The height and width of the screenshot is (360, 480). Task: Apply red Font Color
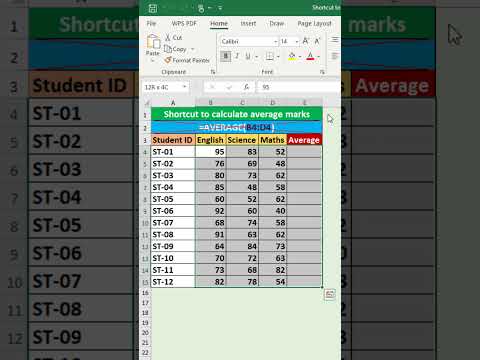coord(310,56)
